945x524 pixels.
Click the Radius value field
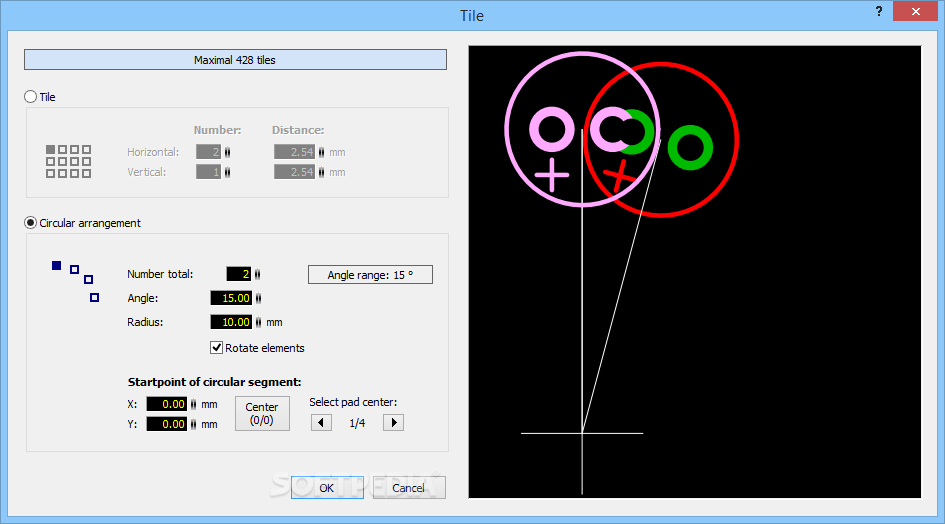(x=231, y=322)
